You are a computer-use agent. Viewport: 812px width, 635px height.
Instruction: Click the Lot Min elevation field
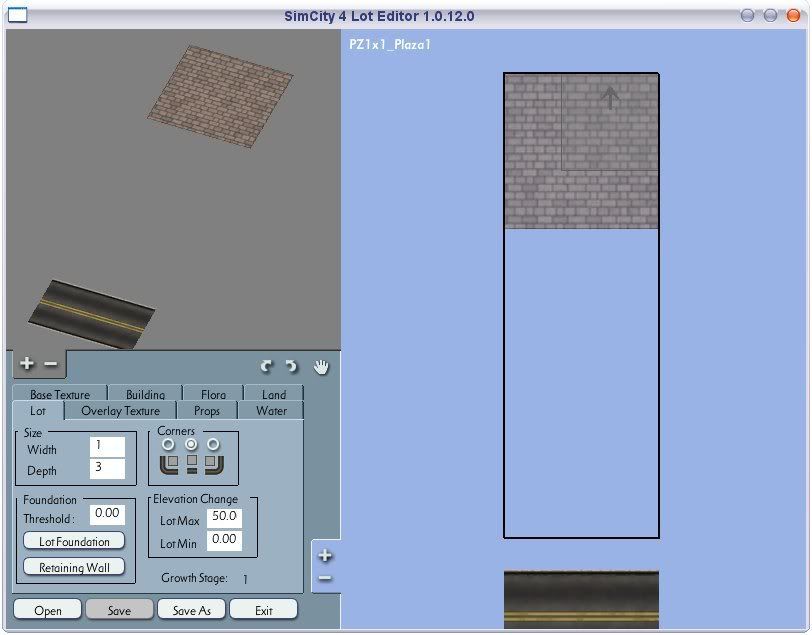tap(224, 540)
